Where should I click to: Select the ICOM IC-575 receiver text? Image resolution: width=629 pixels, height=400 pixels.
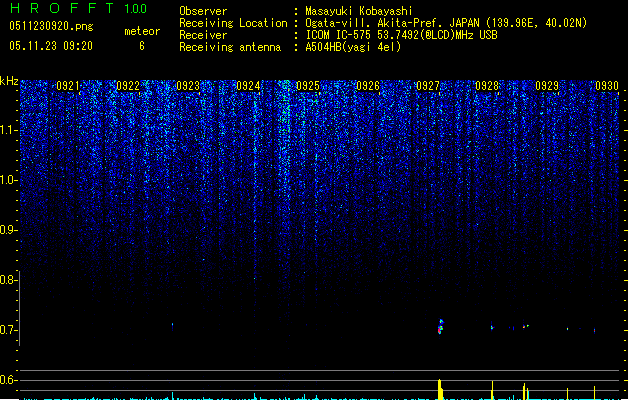point(401,35)
